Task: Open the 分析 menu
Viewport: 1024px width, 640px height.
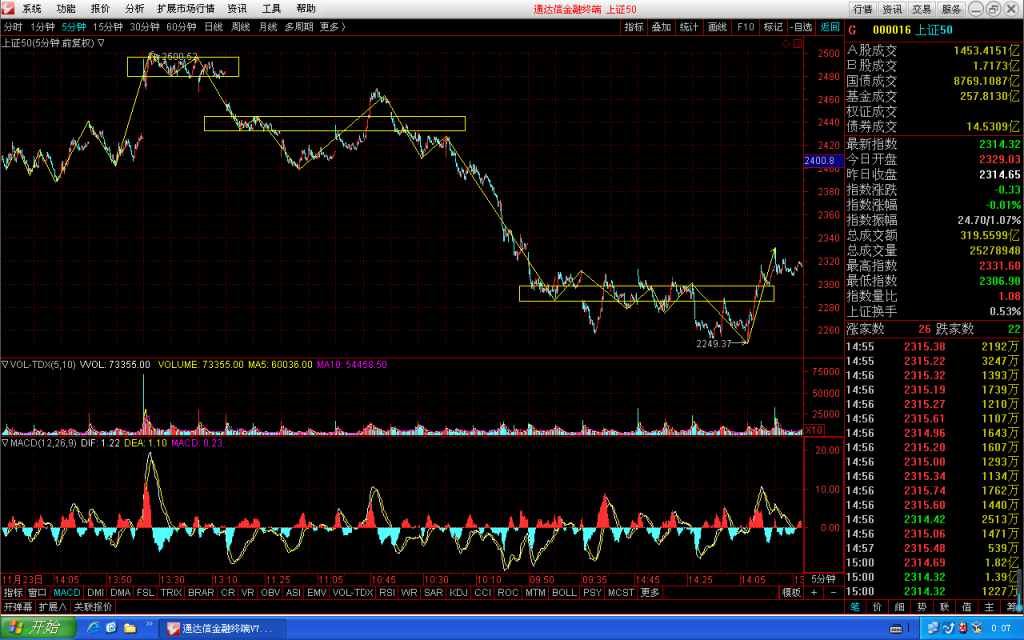Action: click(135, 8)
